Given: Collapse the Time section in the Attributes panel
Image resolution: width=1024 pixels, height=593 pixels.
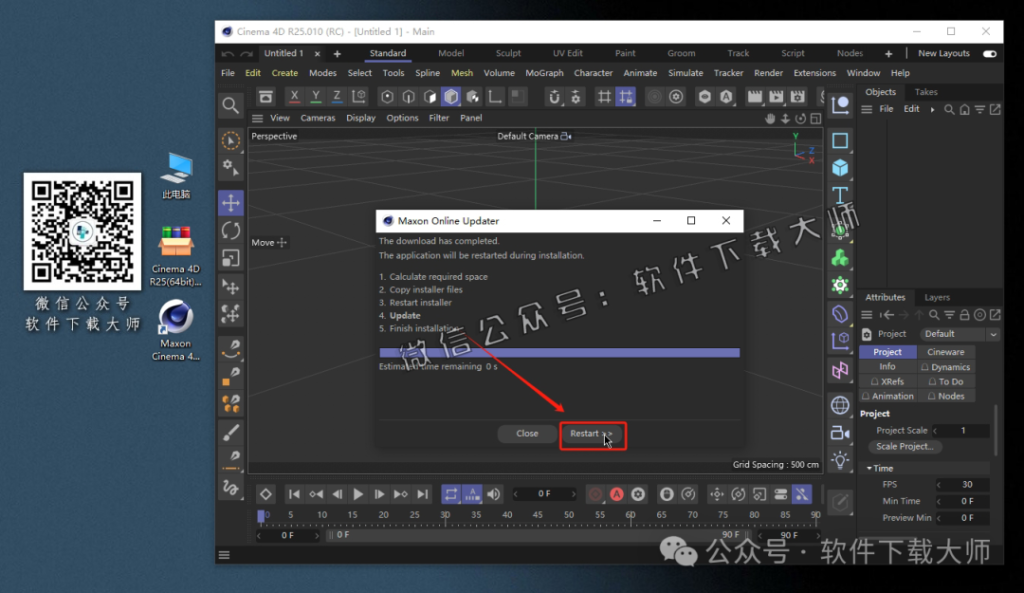Looking at the screenshot, I should click(867, 467).
